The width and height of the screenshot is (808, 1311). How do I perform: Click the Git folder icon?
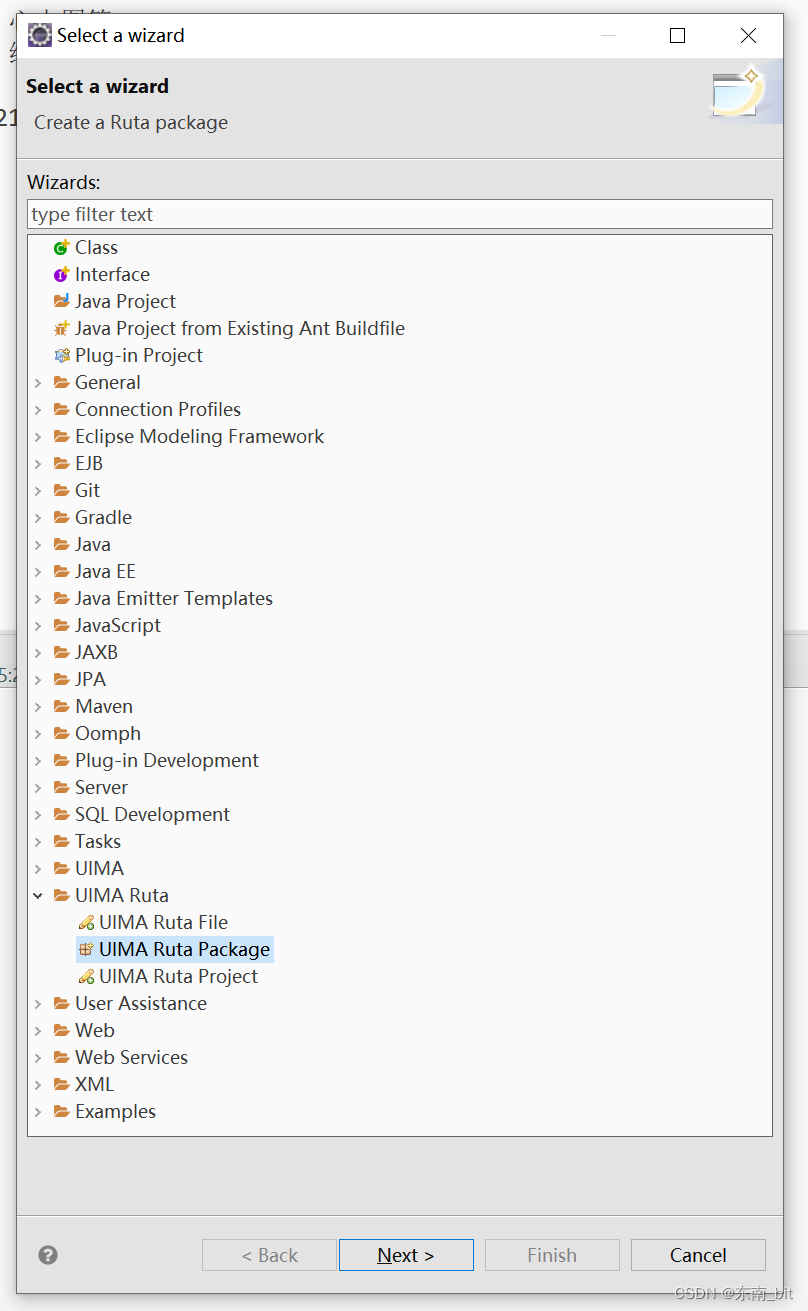[61, 490]
